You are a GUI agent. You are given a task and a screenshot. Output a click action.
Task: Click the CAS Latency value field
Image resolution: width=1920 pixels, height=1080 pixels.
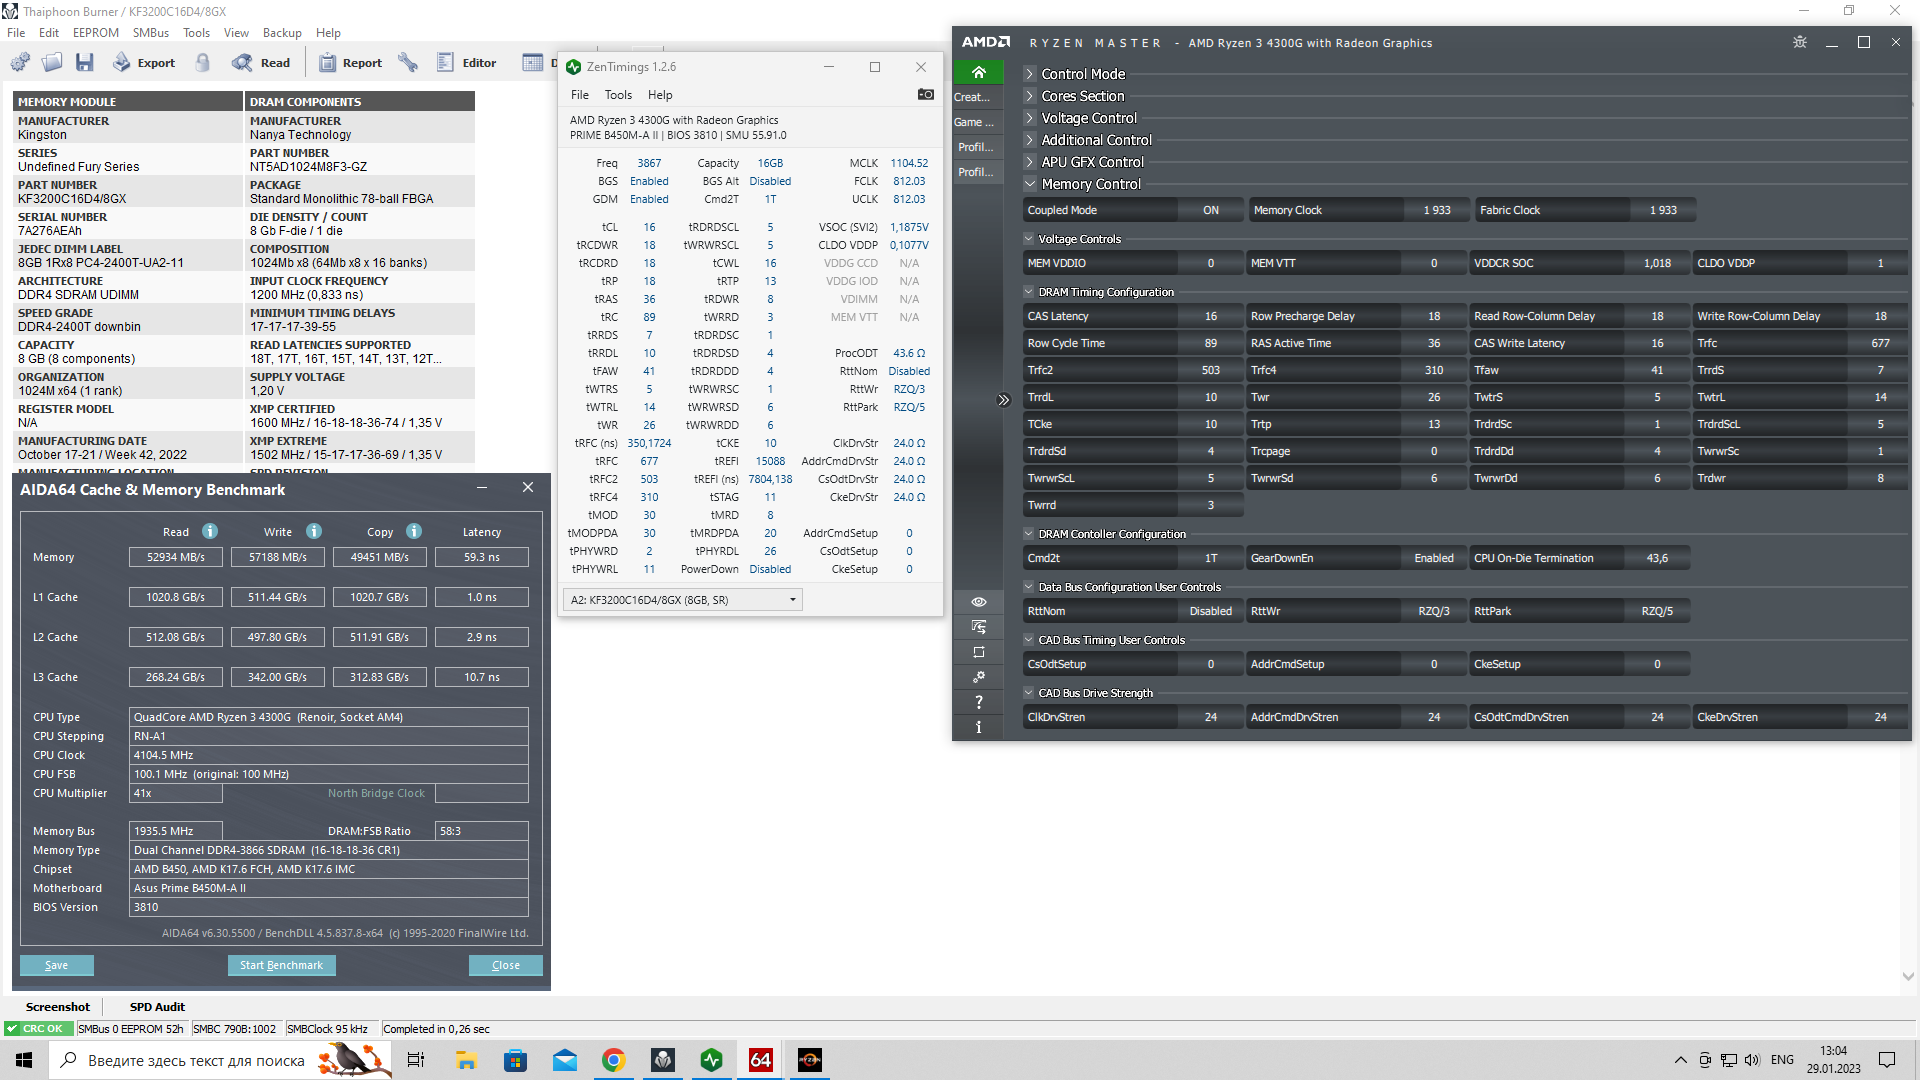point(1211,316)
